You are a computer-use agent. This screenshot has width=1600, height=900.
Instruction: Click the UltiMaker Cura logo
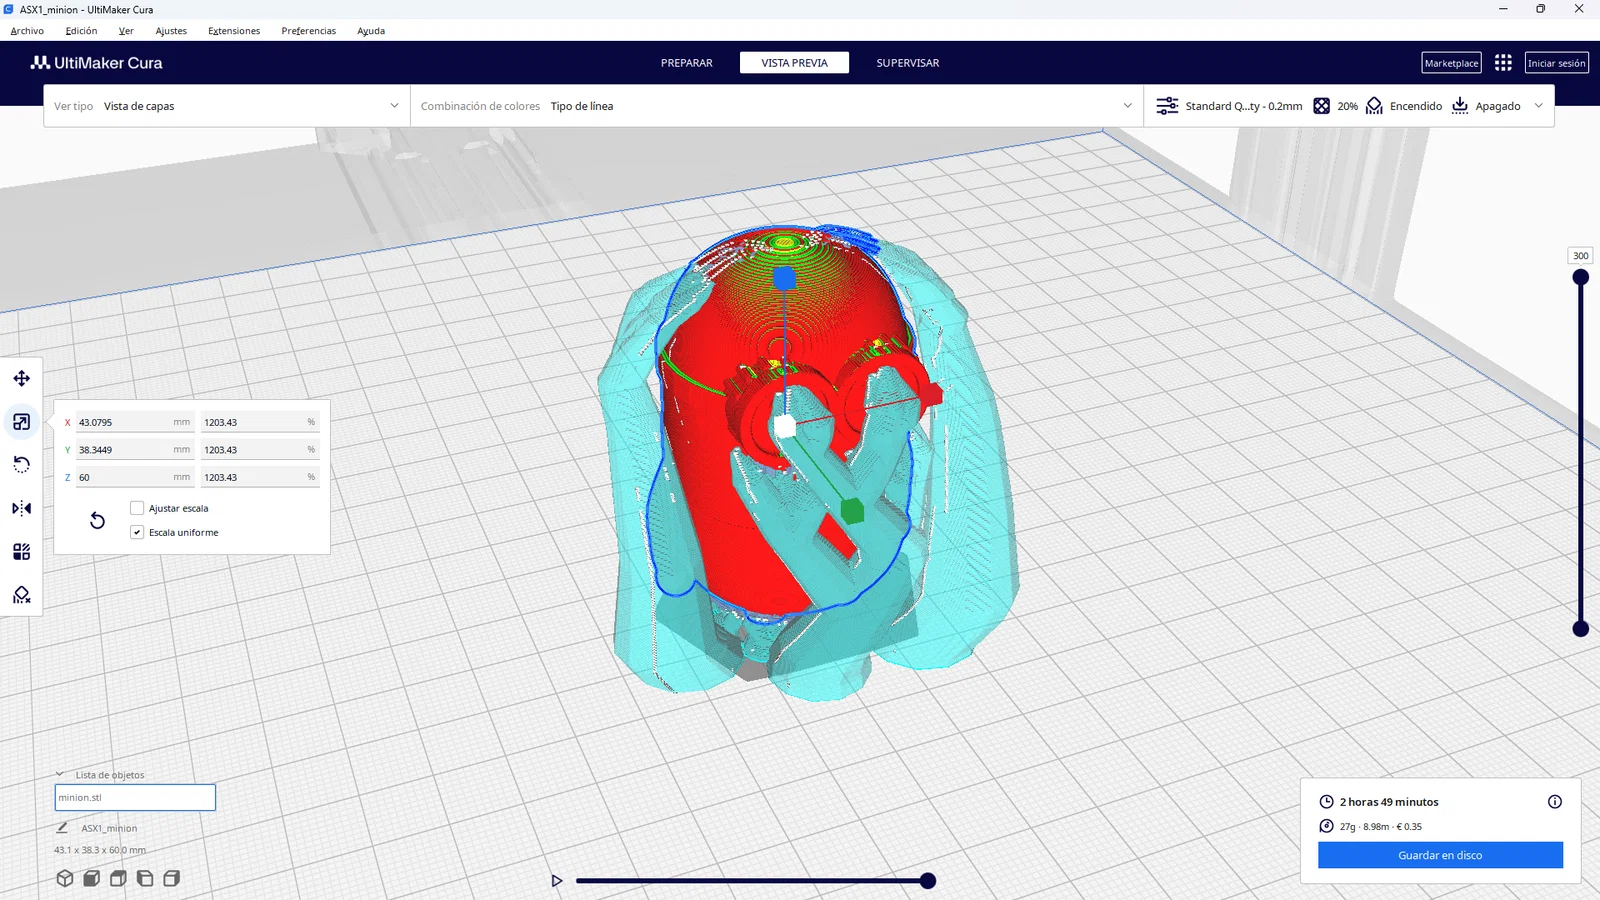(96, 62)
